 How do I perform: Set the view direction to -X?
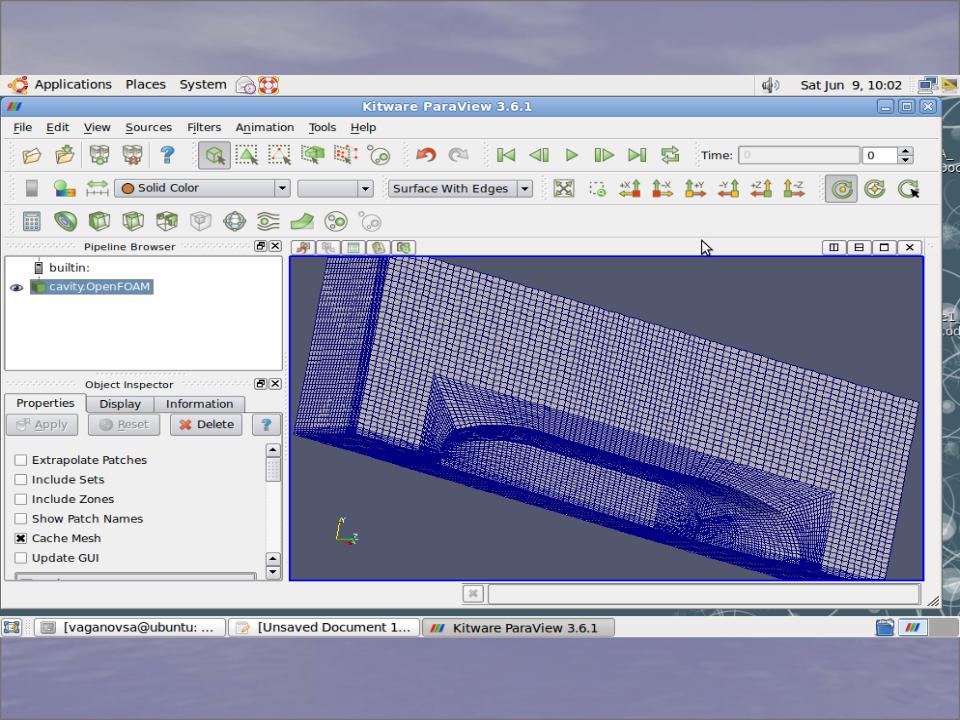pyautogui.click(x=662, y=189)
